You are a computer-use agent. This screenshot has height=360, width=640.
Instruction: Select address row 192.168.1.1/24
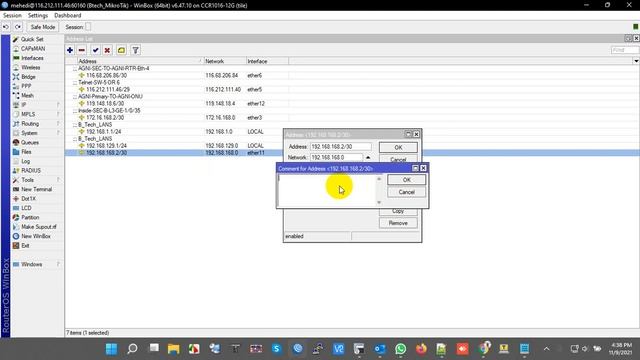(x=352, y=132)
